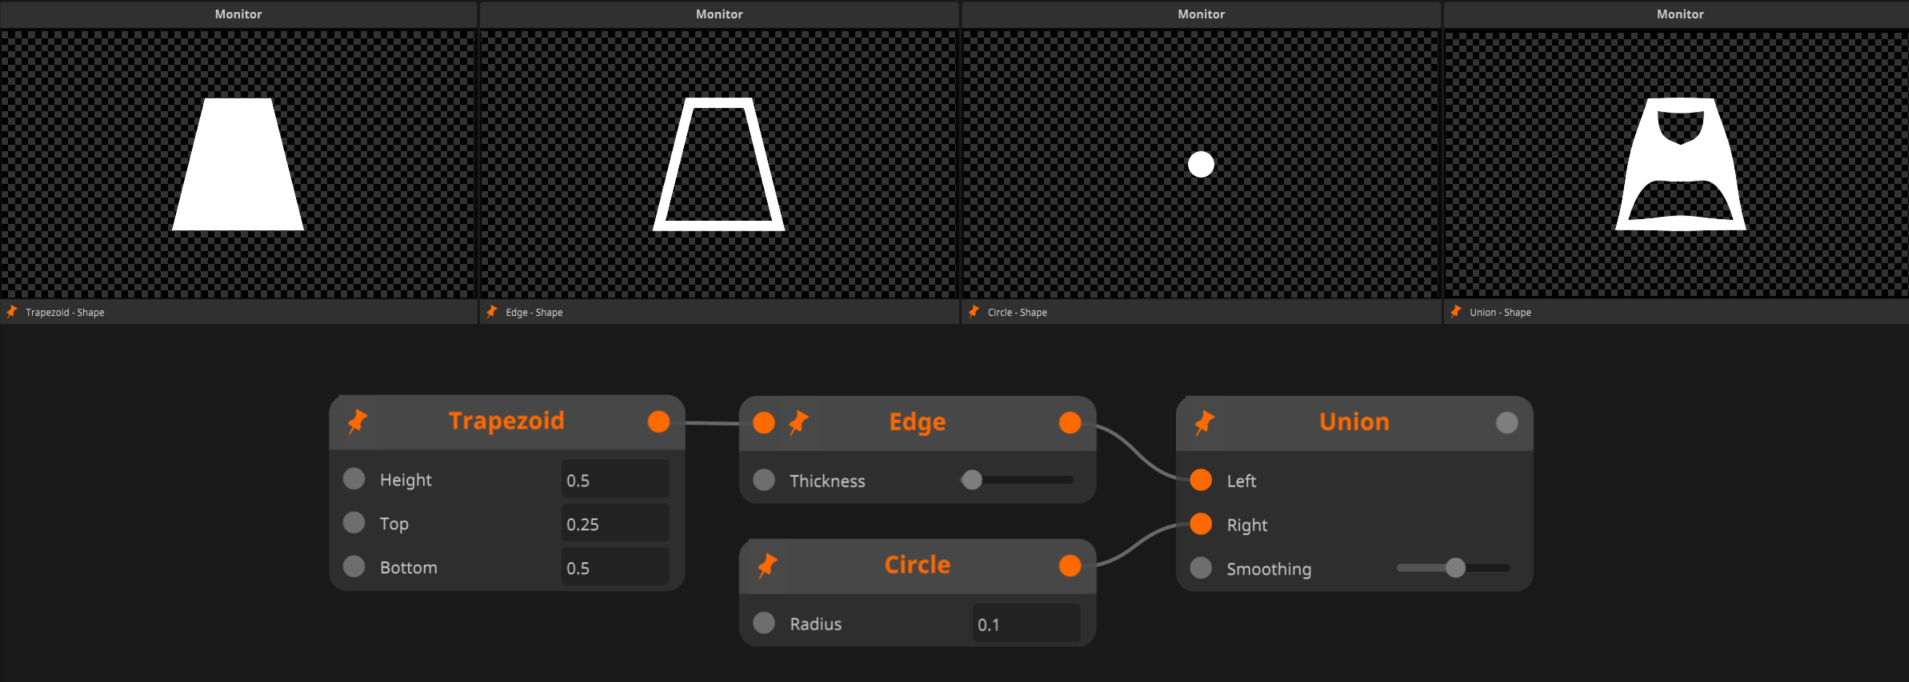The image size is (1909, 682).
Task: Click the Circle node output port
Action: (x=1070, y=566)
